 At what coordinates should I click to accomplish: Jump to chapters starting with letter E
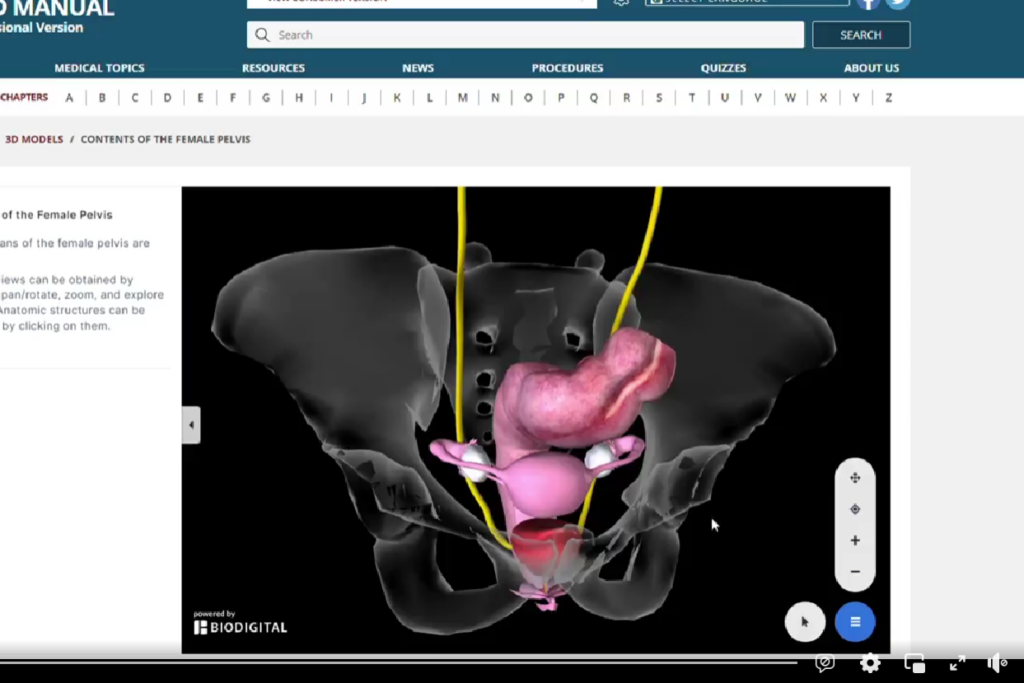tap(200, 98)
